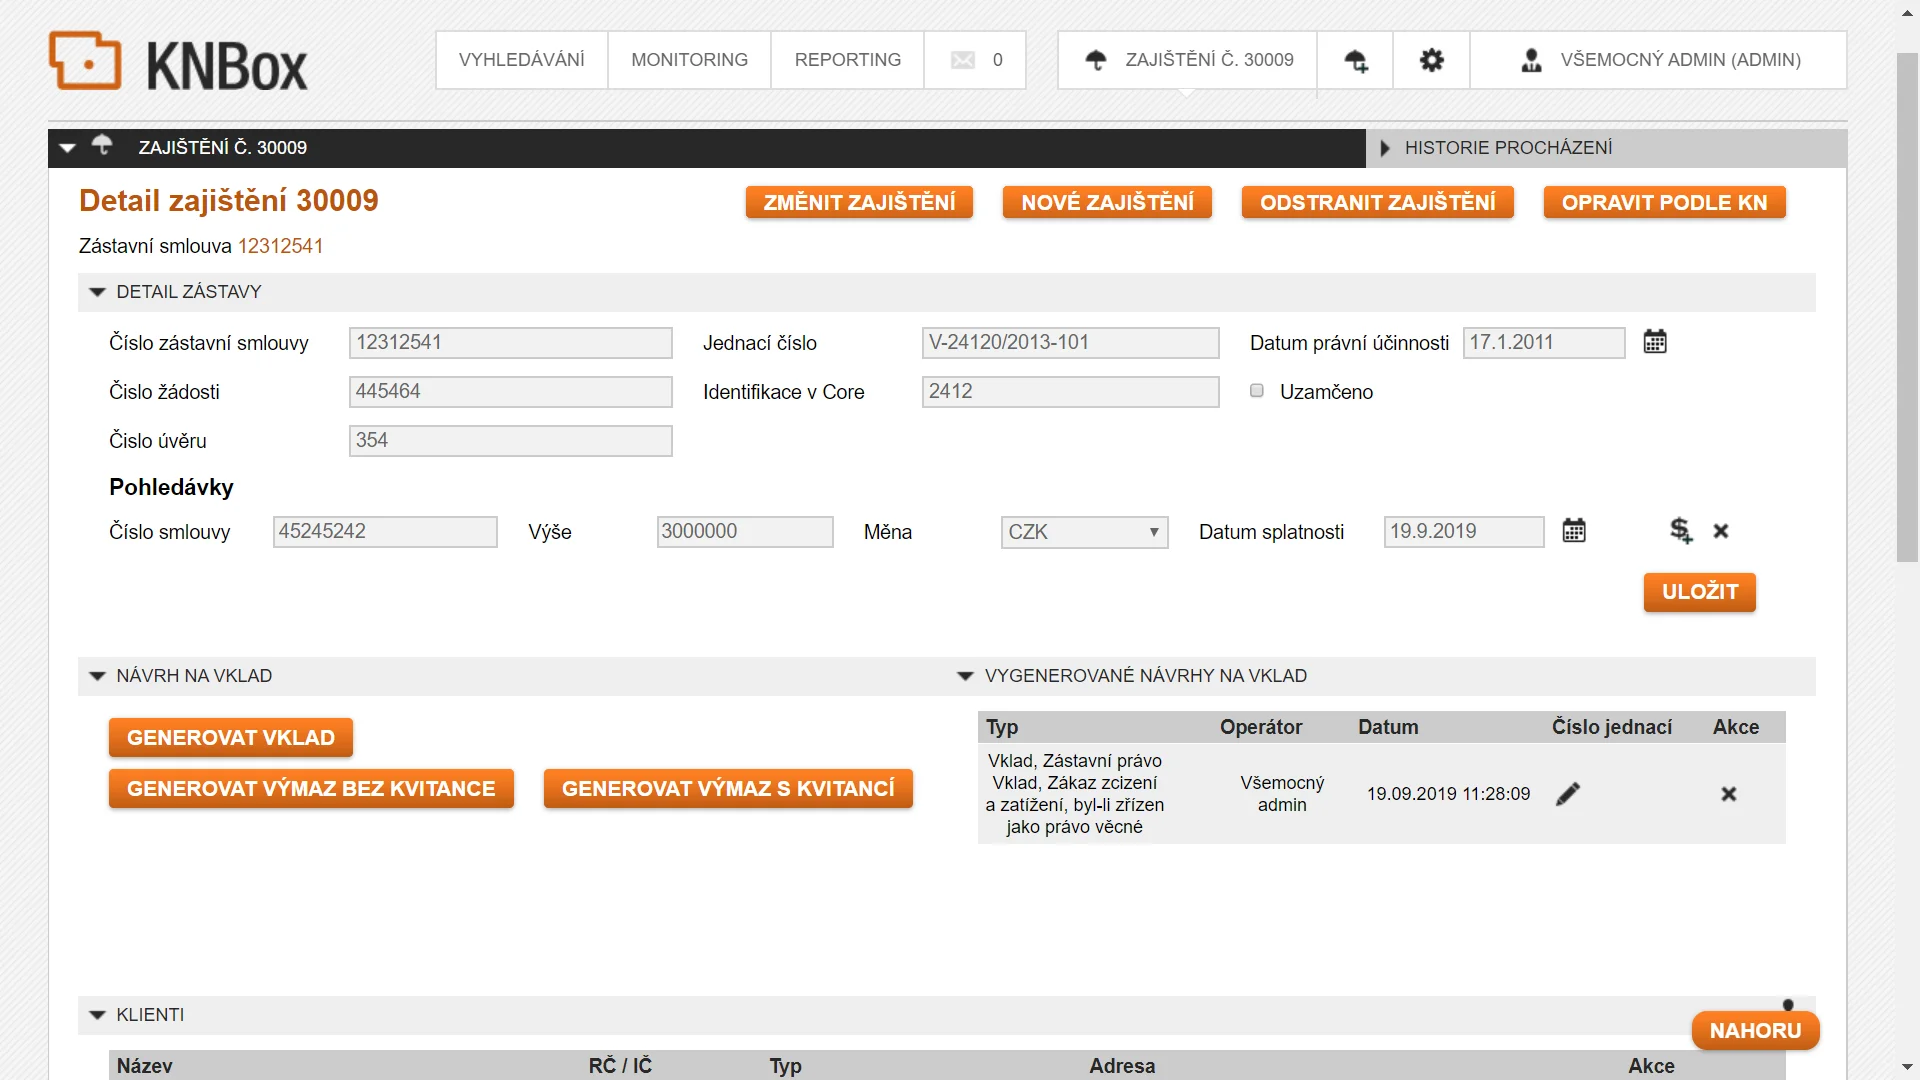Open the messages envelope icon
Viewport: 1920px width, 1080px height.
[x=963, y=60]
